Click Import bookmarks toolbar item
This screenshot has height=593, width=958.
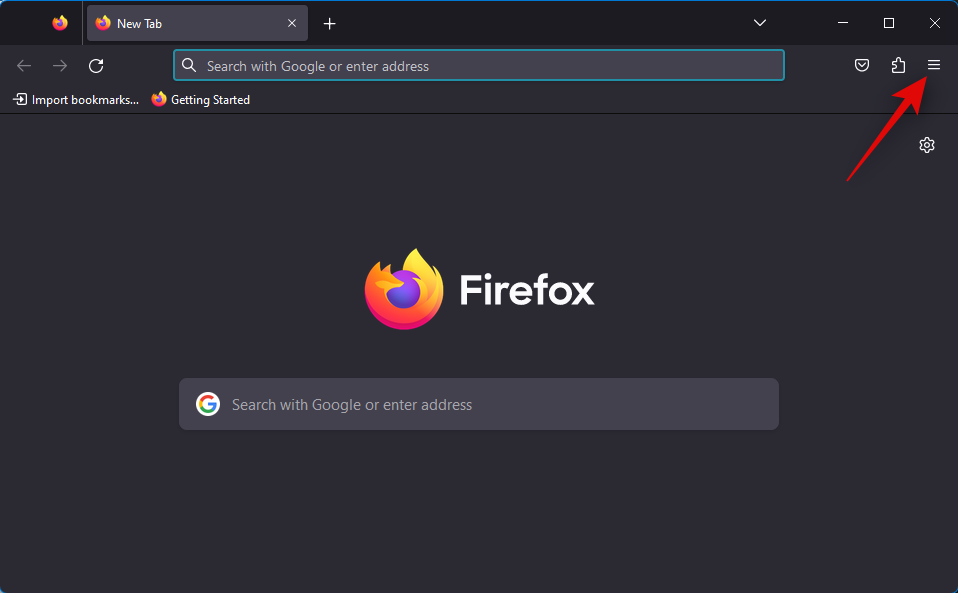pyautogui.click(x=76, y=100)
